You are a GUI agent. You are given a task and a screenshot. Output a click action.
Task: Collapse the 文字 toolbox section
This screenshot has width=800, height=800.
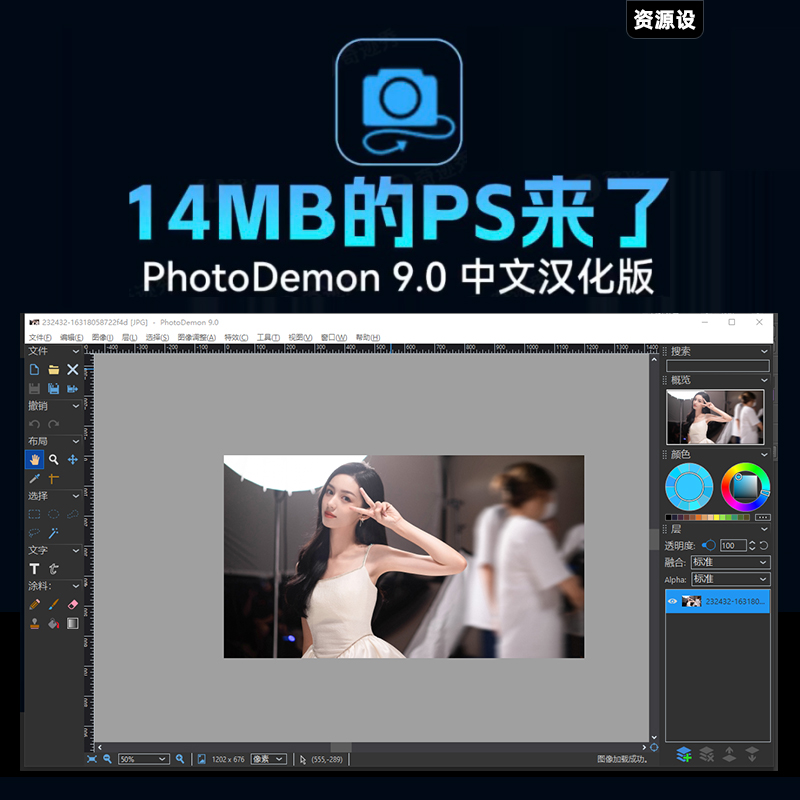tap(76, 551)
